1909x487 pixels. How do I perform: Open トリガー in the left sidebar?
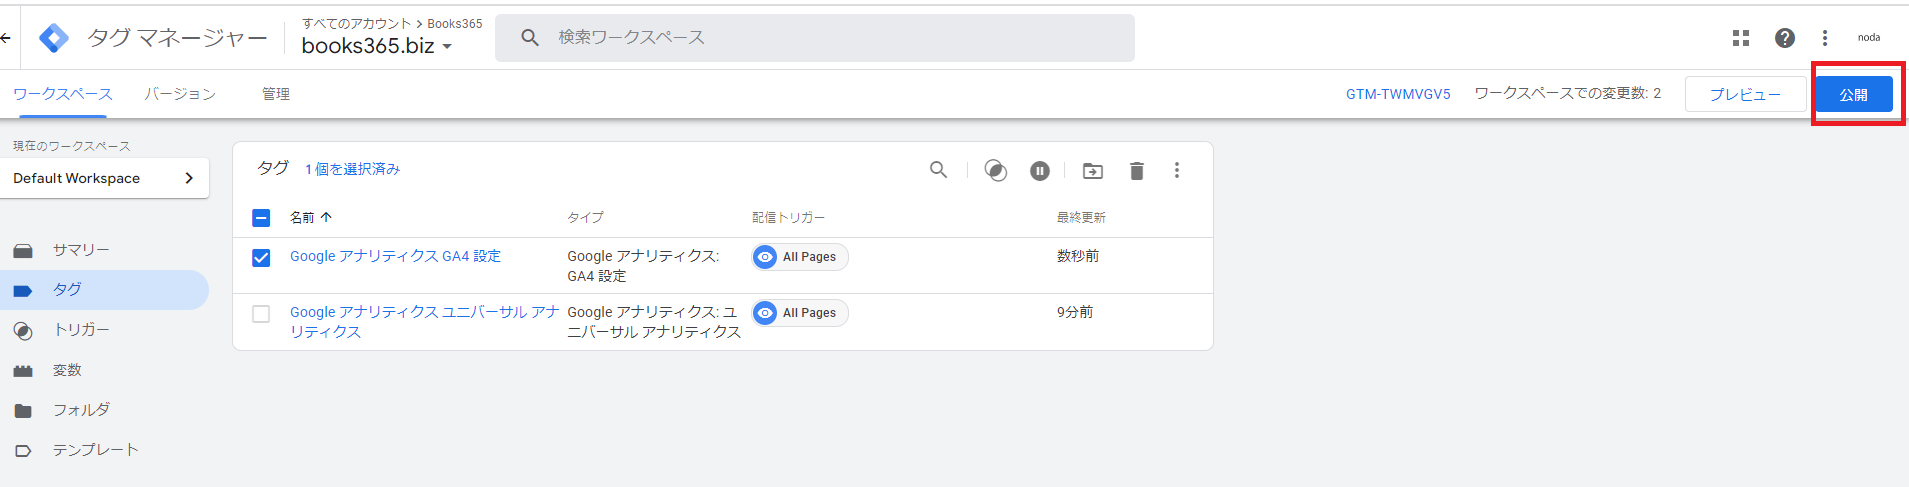click(x=81, y=330)
